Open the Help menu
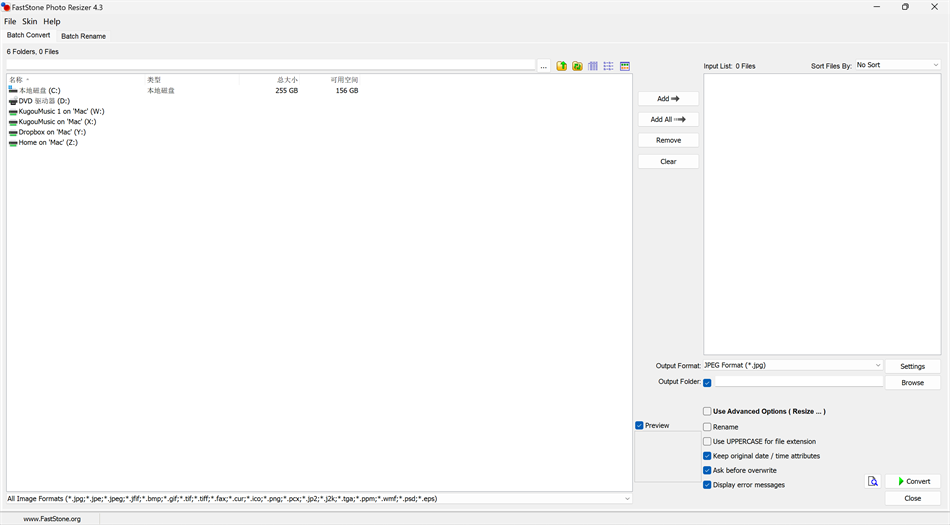The height and width of the screenshot is (525, 950). click(x=51, y=21)
